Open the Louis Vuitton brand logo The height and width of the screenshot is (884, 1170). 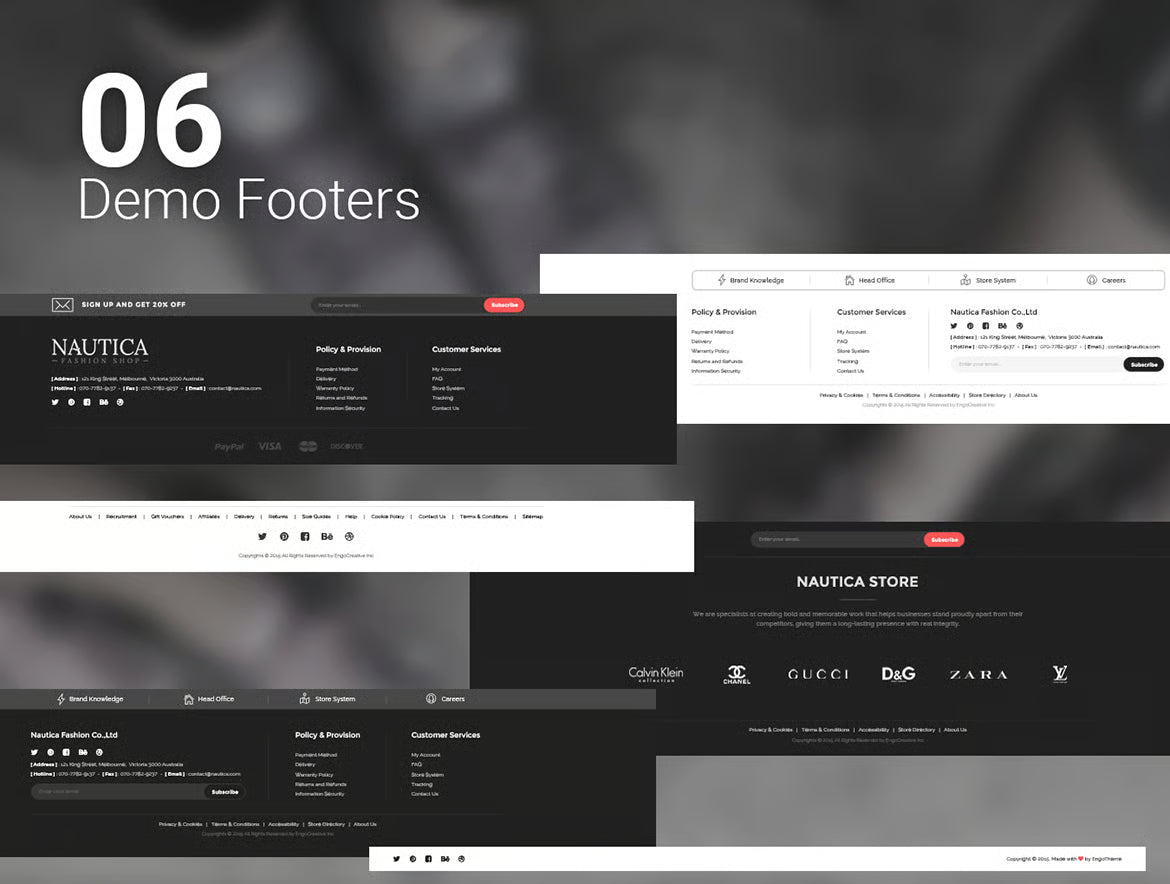(x=1060, y=674)
